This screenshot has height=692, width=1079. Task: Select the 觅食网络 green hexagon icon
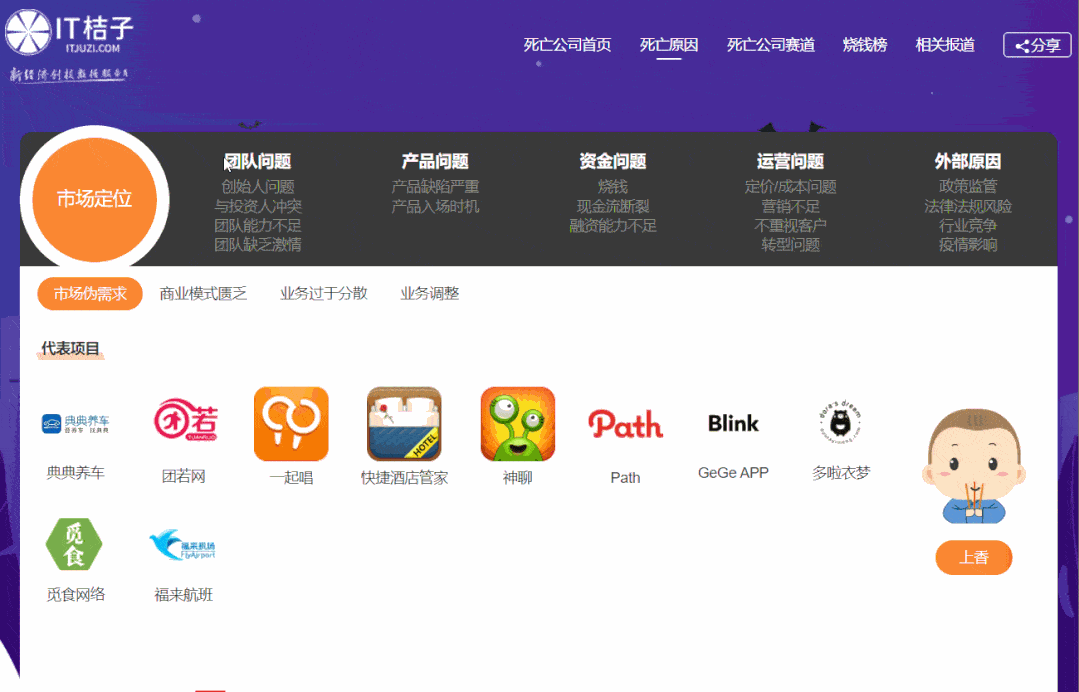coord(74,544)
